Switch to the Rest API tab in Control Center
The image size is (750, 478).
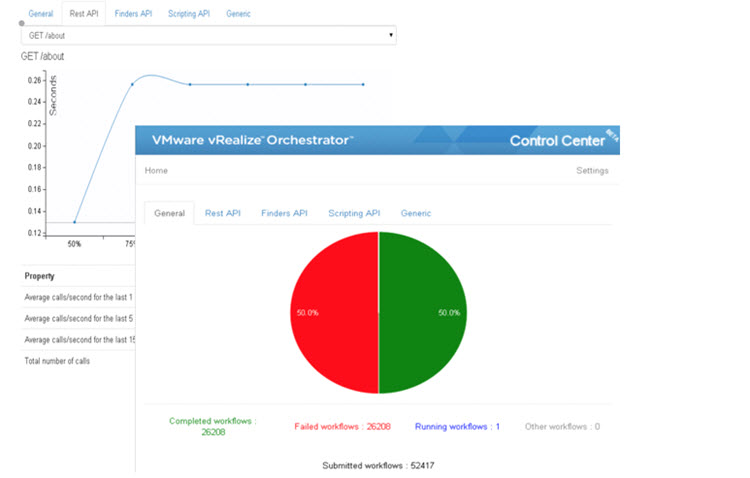(222, 213)
